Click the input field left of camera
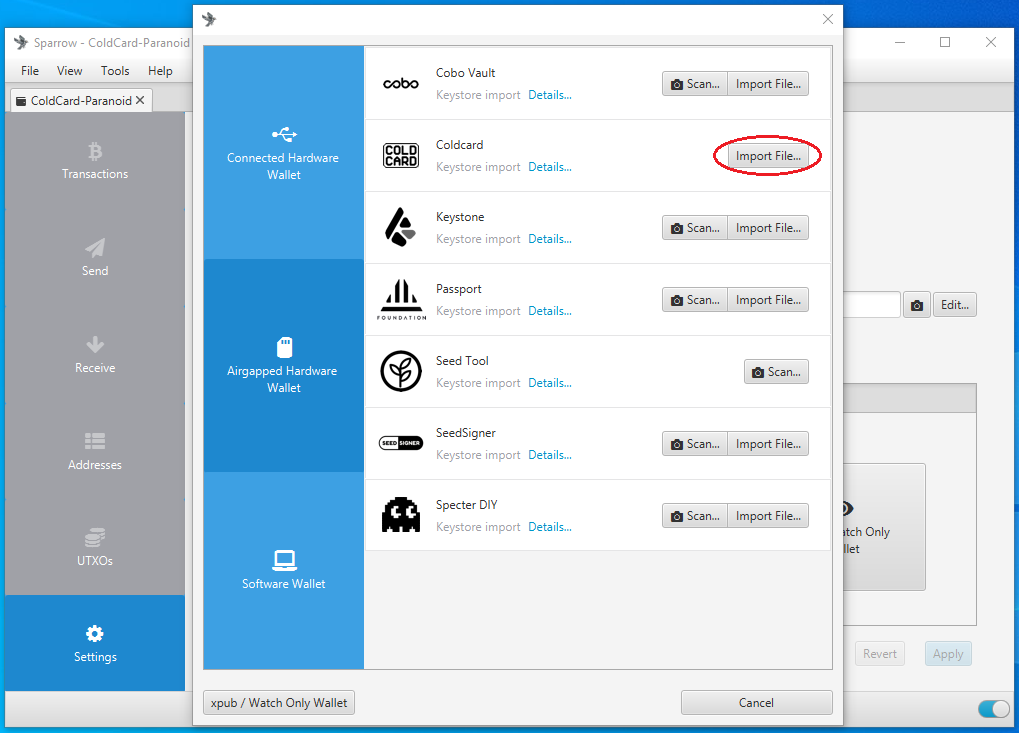The height and width of the screenshot is (733, 1019). point(871,305)
